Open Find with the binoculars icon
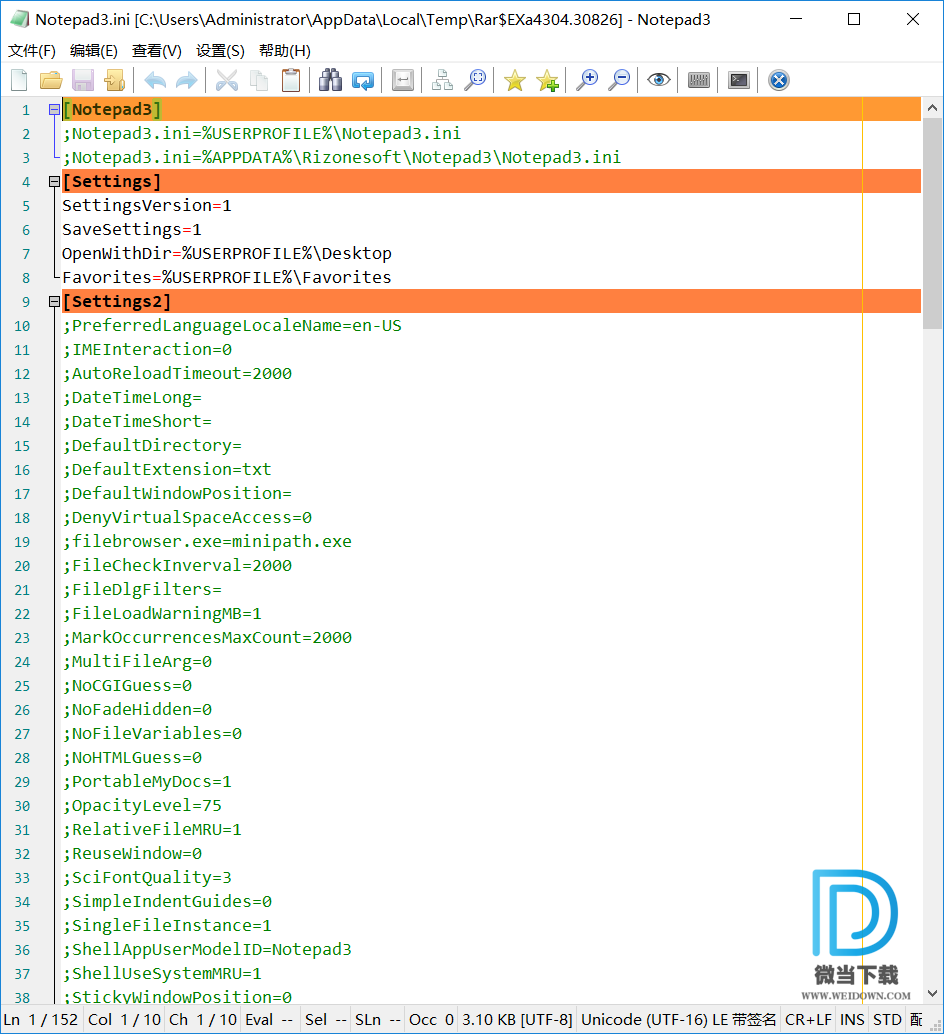The image size is (944, 1034). (330, 80)
